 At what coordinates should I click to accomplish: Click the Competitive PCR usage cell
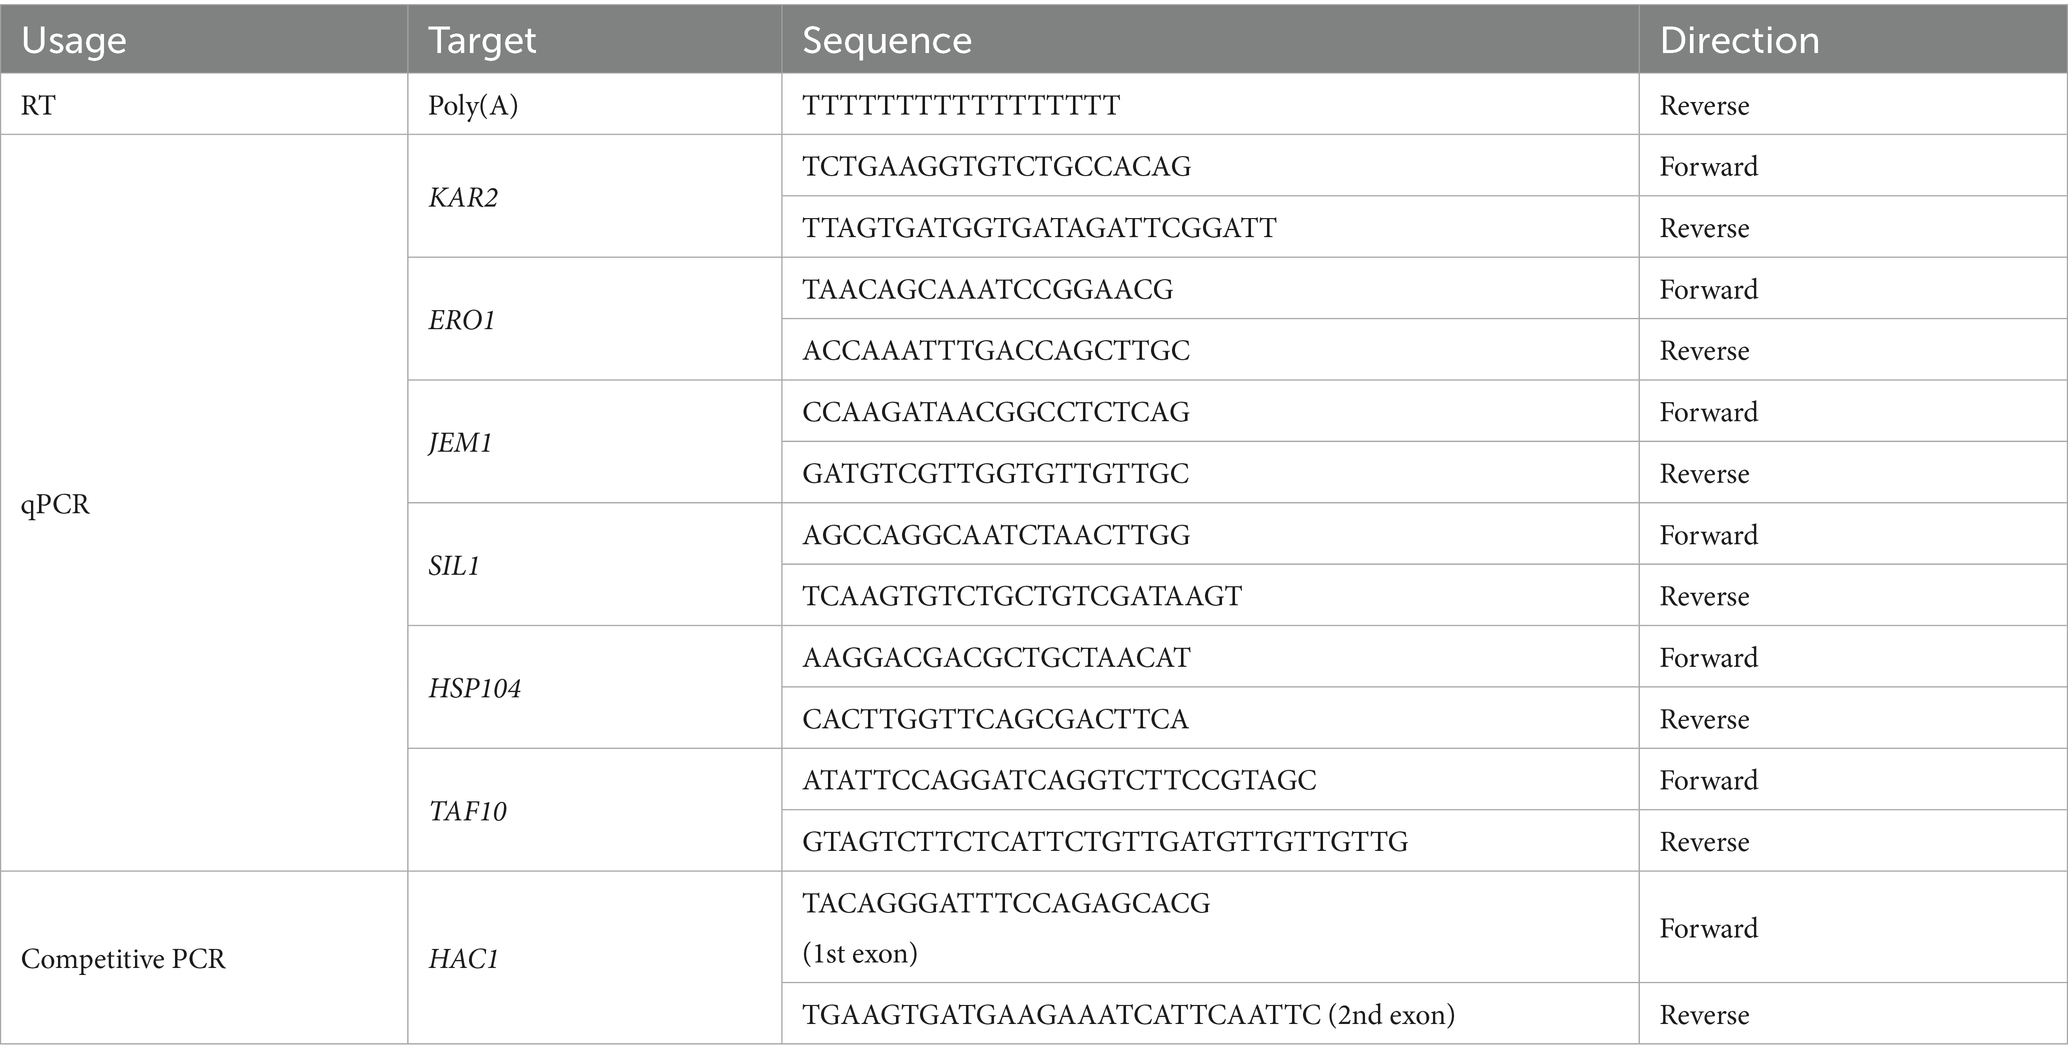pos(204,958)
